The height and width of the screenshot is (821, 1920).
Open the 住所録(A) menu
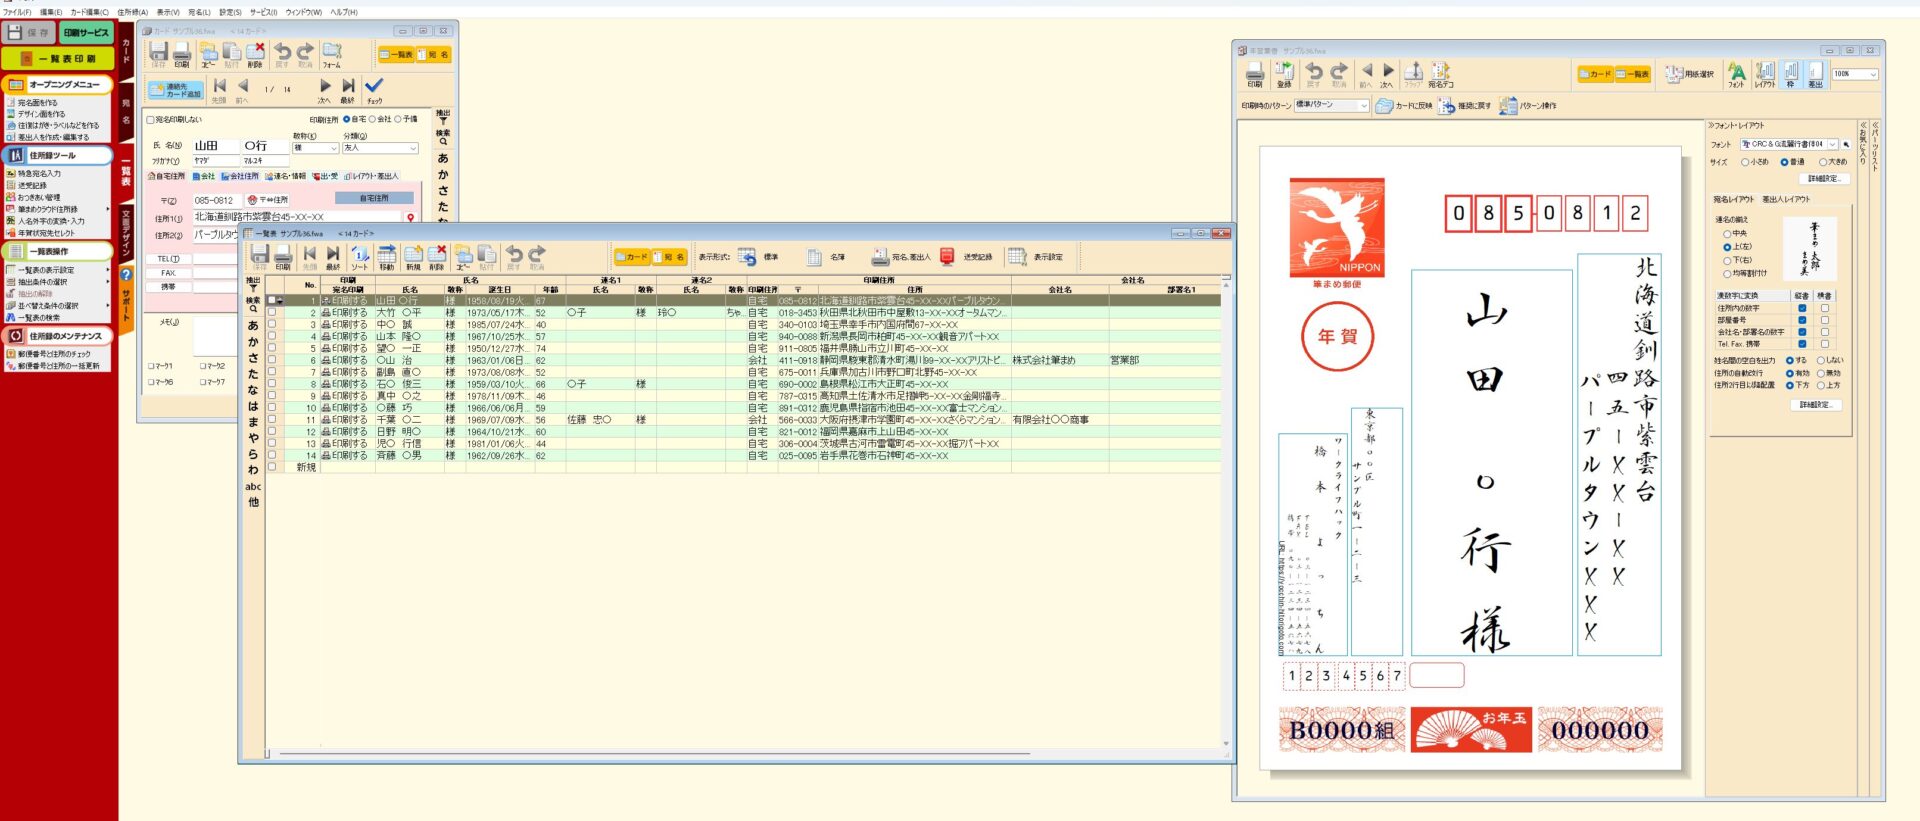point(132,12)
